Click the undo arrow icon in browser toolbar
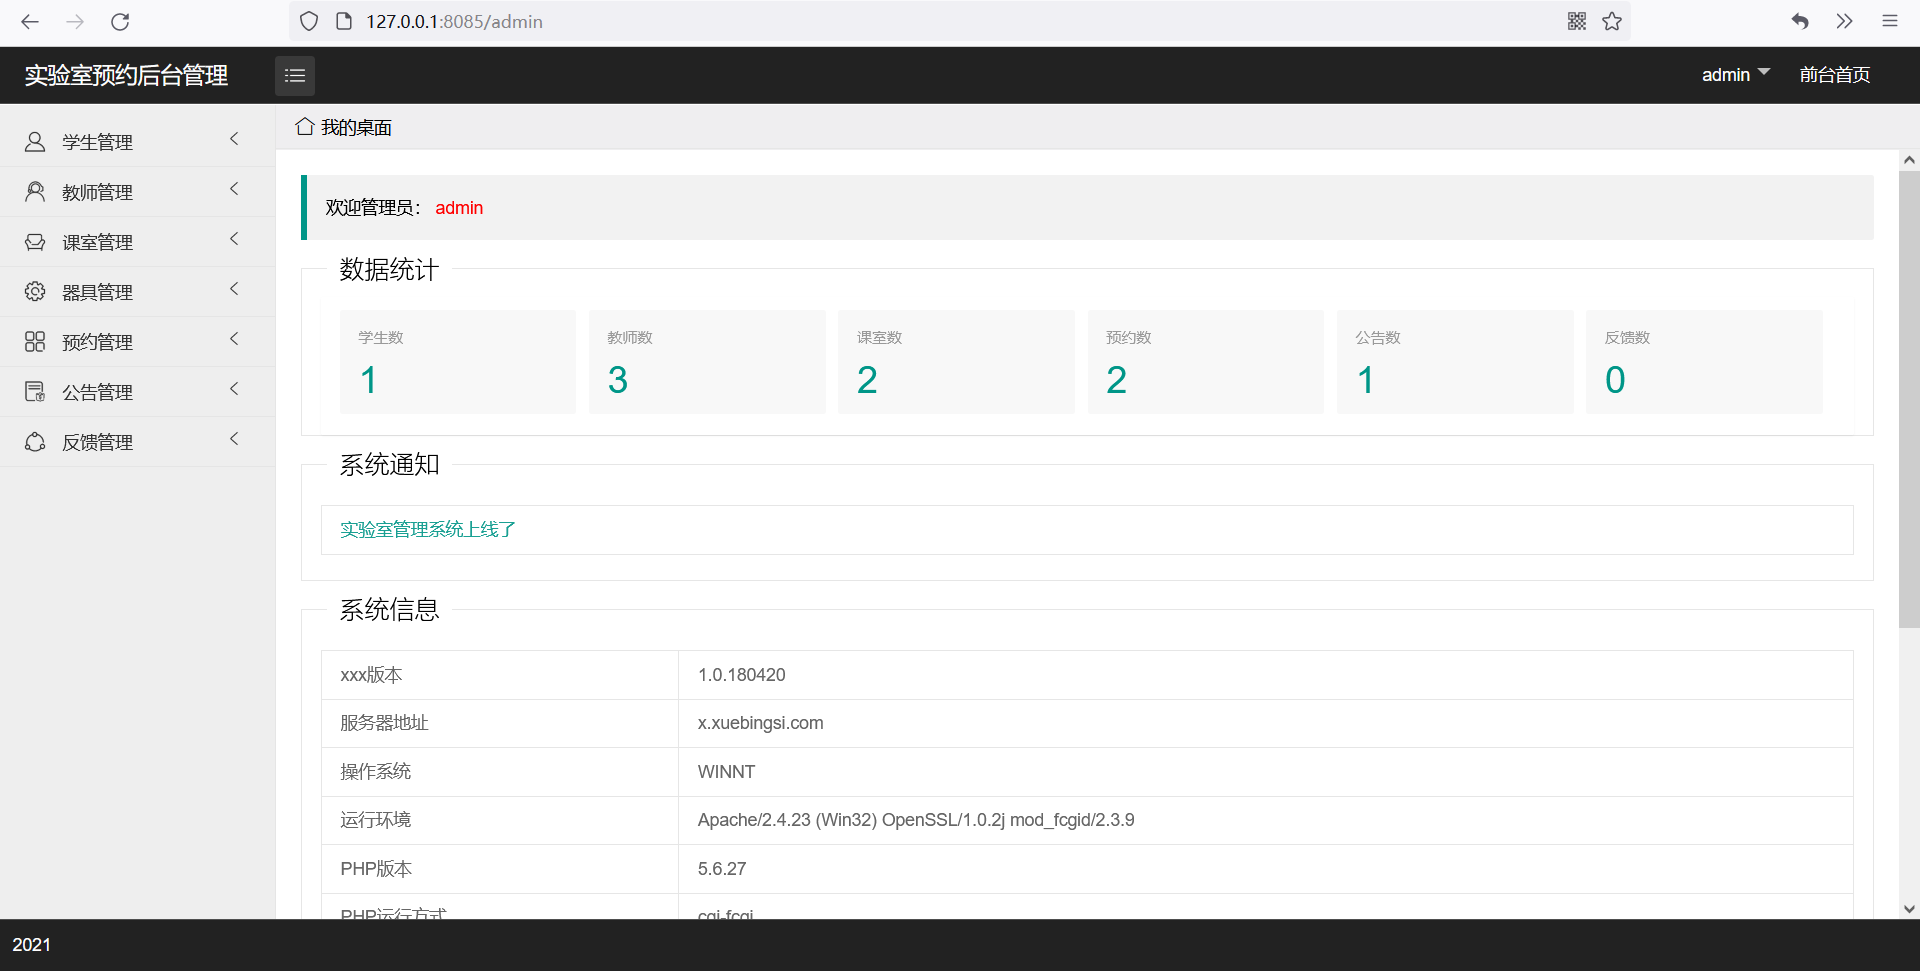The height and width of the screenshot is (971, 1920). point(1800,22)
